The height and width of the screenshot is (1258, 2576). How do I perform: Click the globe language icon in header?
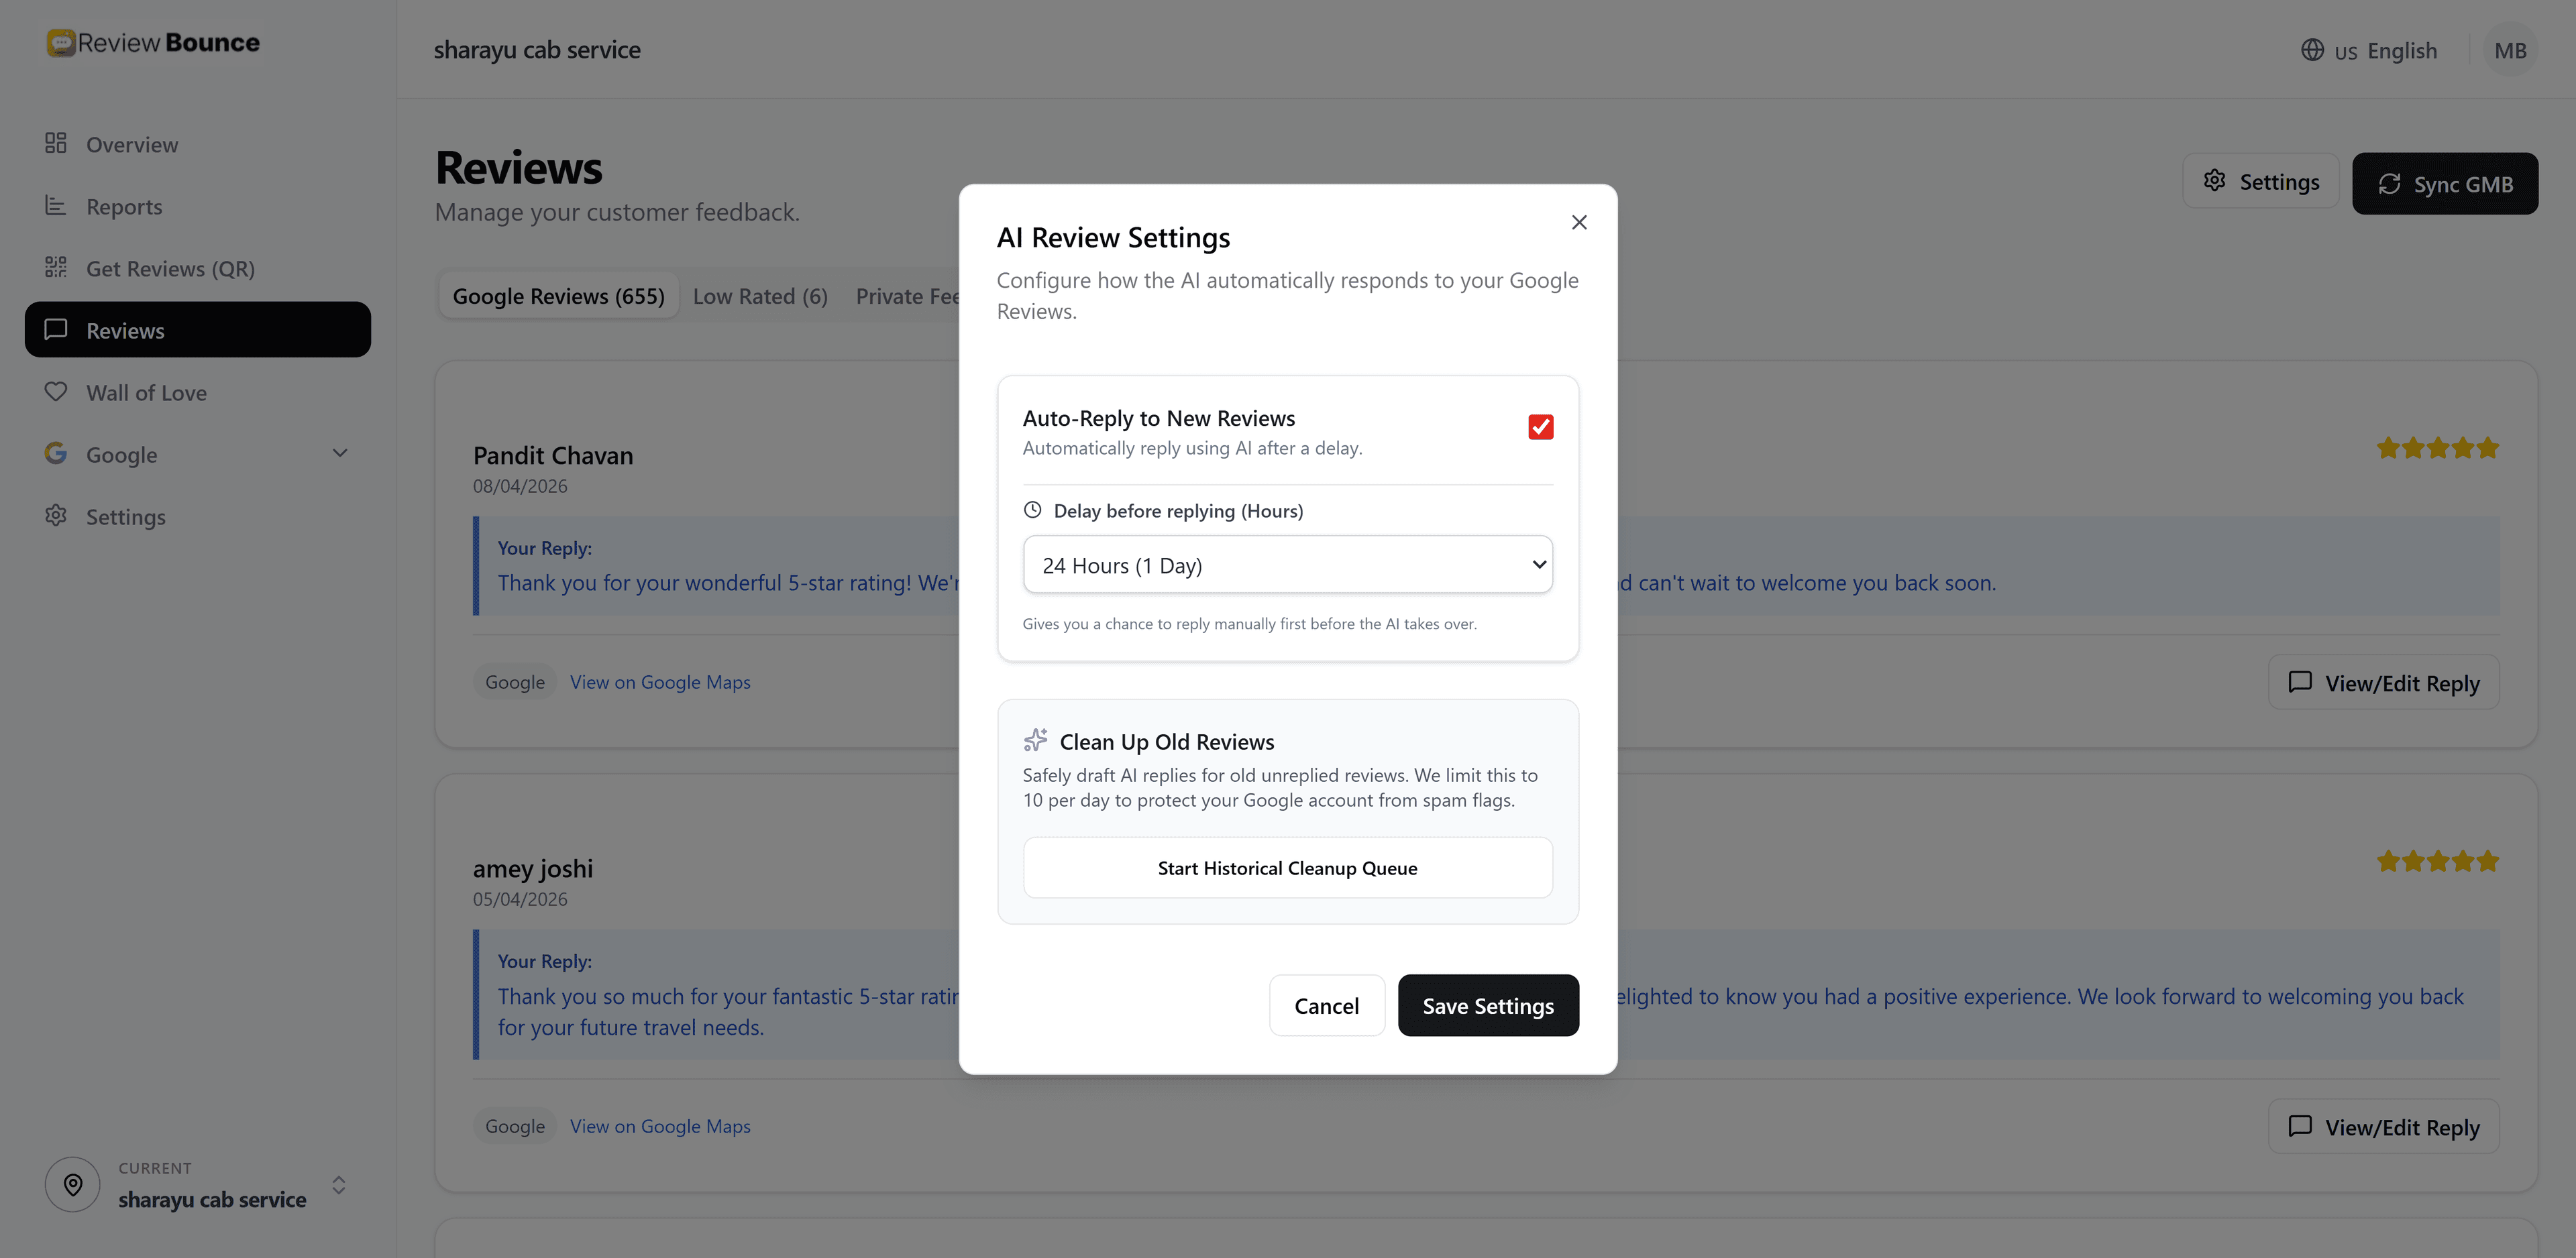[x=2312, y=49]
